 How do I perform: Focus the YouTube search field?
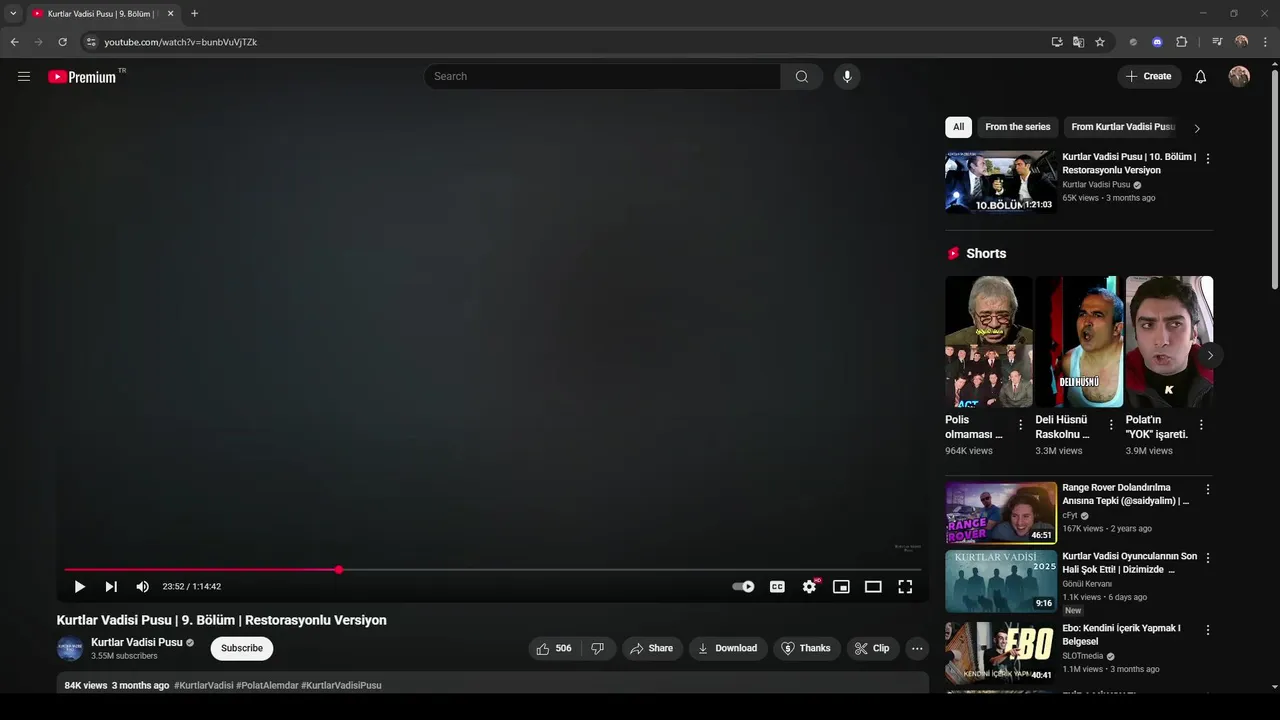point(602,77)
